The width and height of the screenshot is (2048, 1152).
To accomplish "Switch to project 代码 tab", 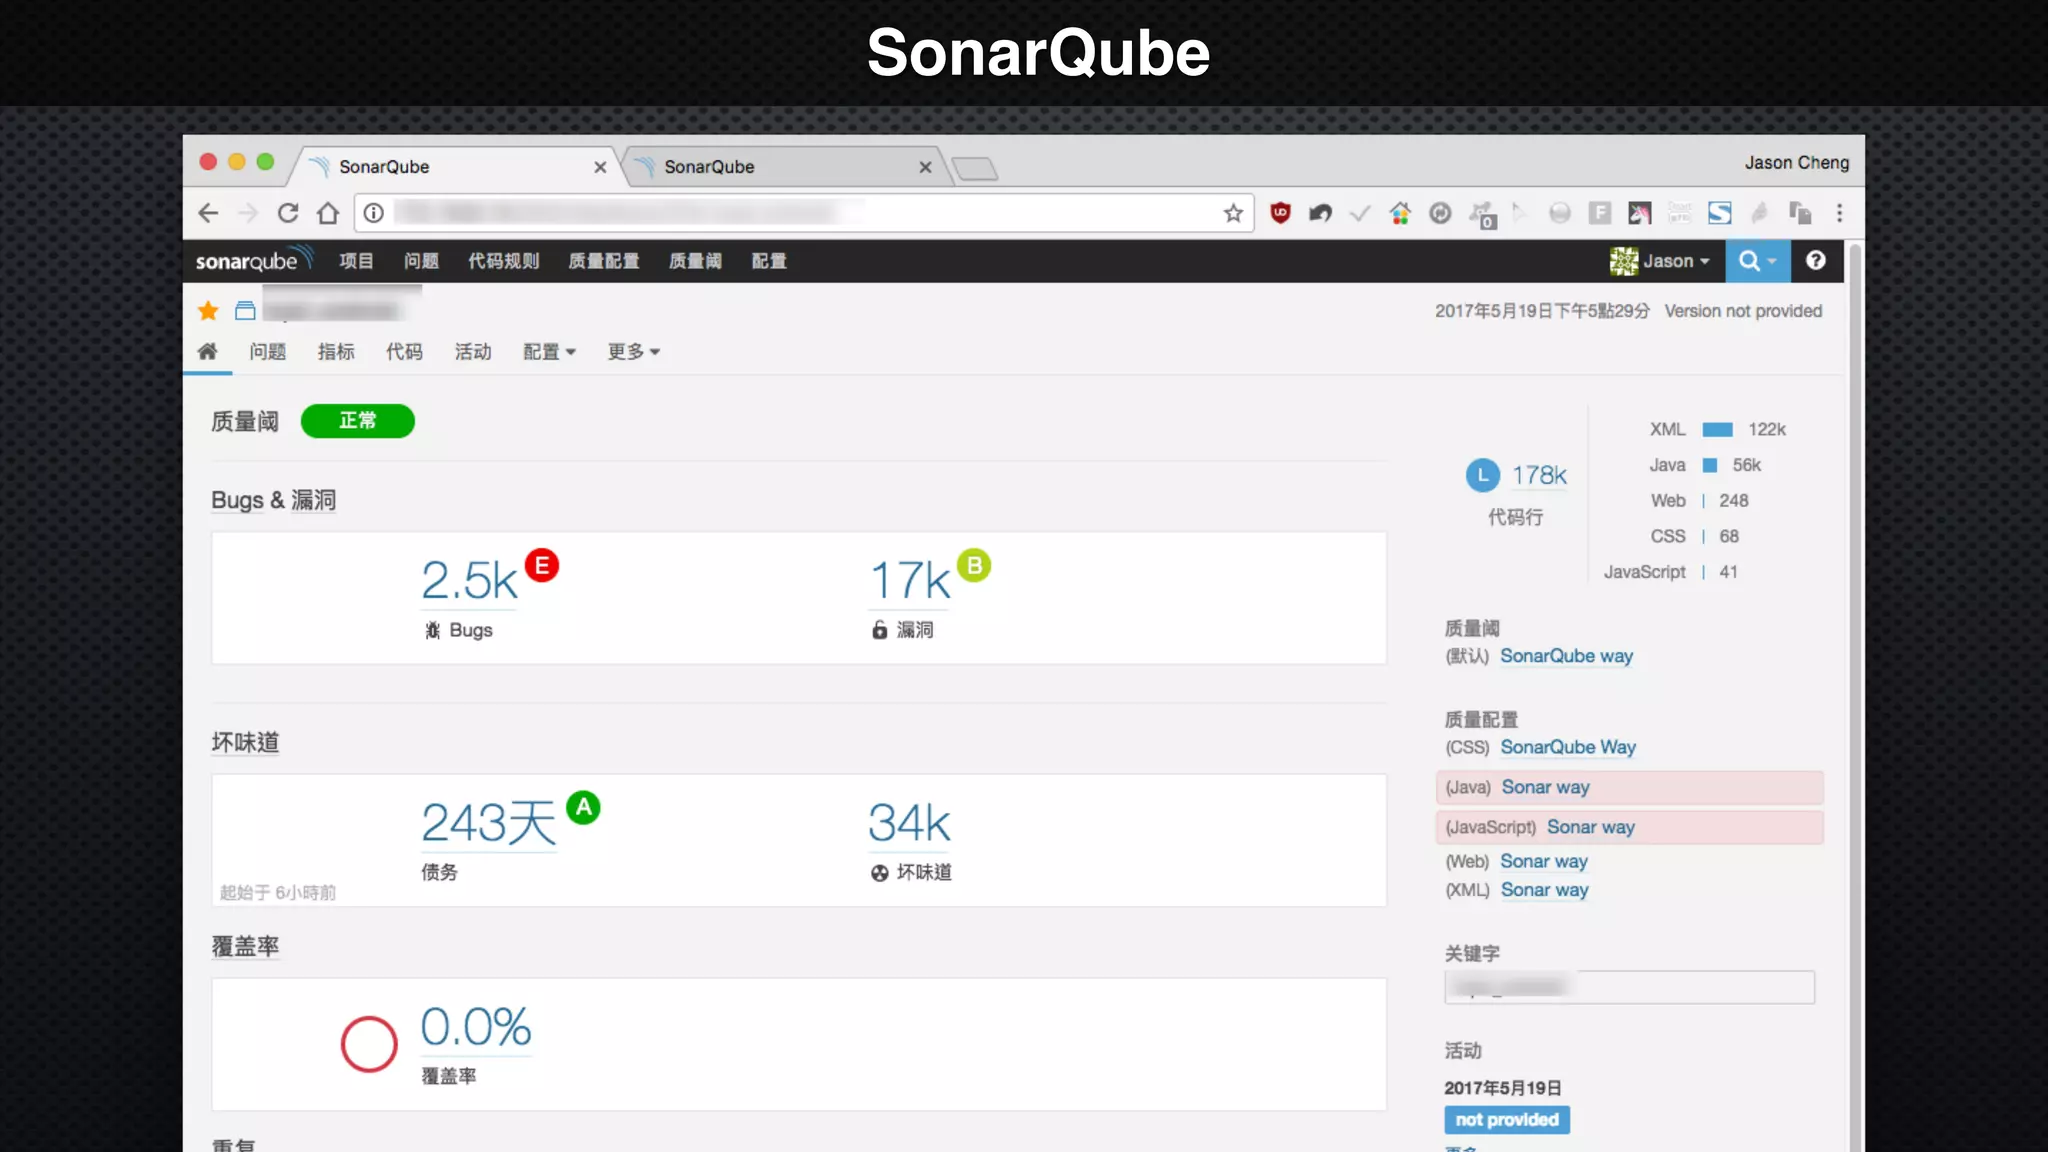I will pos(404,352).
